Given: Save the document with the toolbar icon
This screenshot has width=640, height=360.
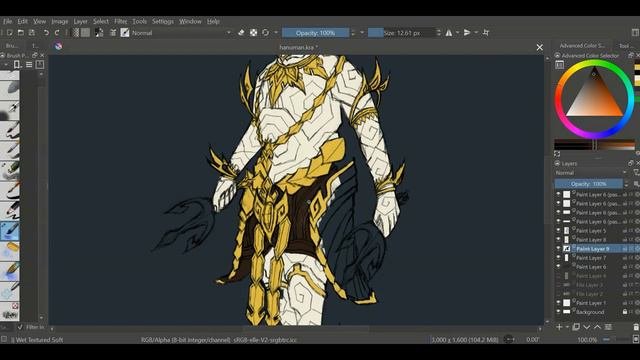Looking at the screenshot, I should pyautogui.click(x=32, y=33).
